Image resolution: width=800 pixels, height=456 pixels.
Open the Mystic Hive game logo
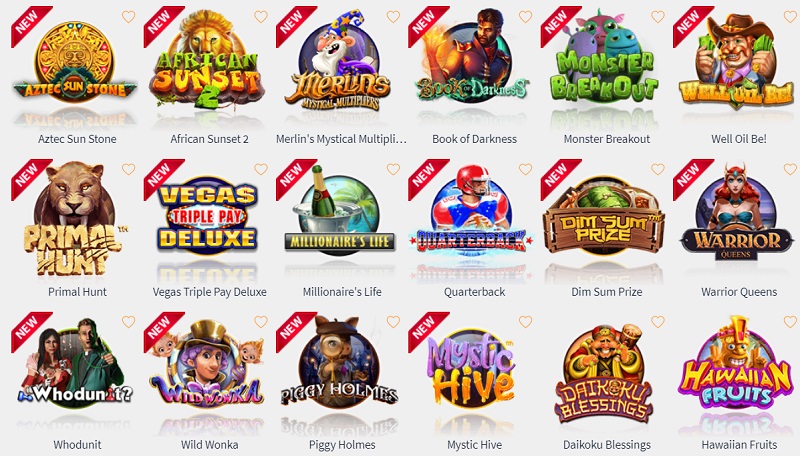(x=472, y=368)
